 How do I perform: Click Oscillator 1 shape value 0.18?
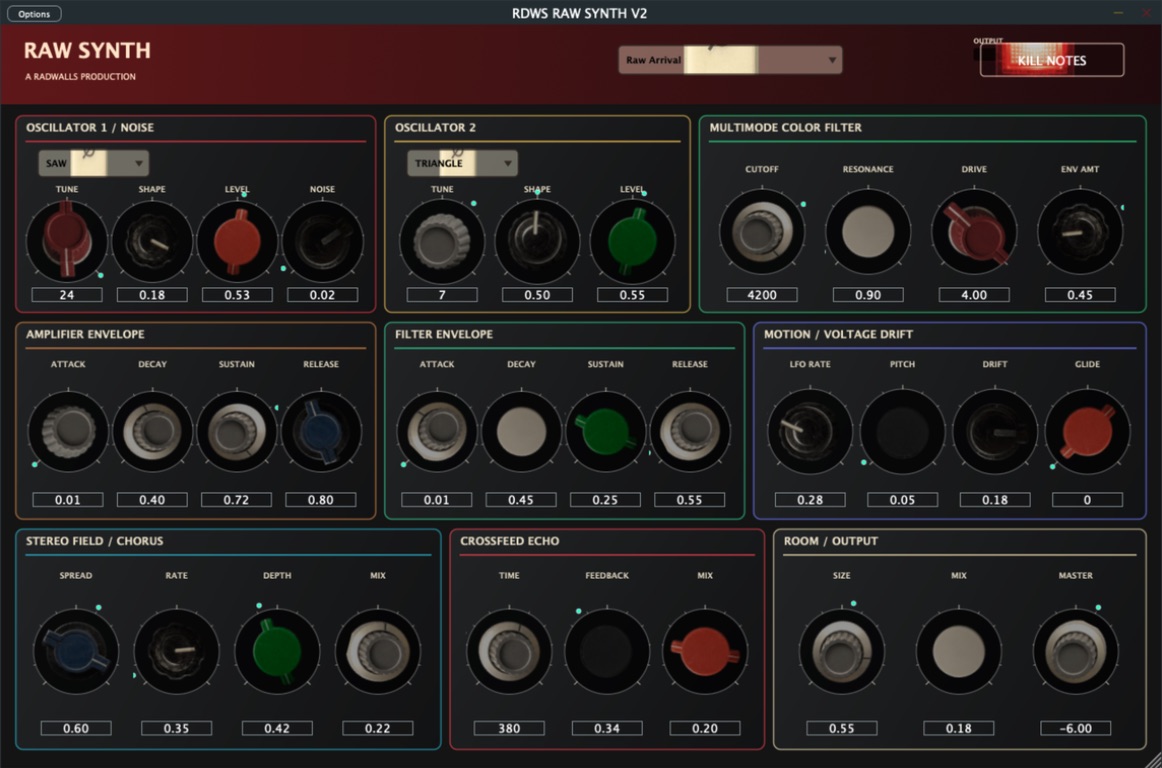(152, 295)
